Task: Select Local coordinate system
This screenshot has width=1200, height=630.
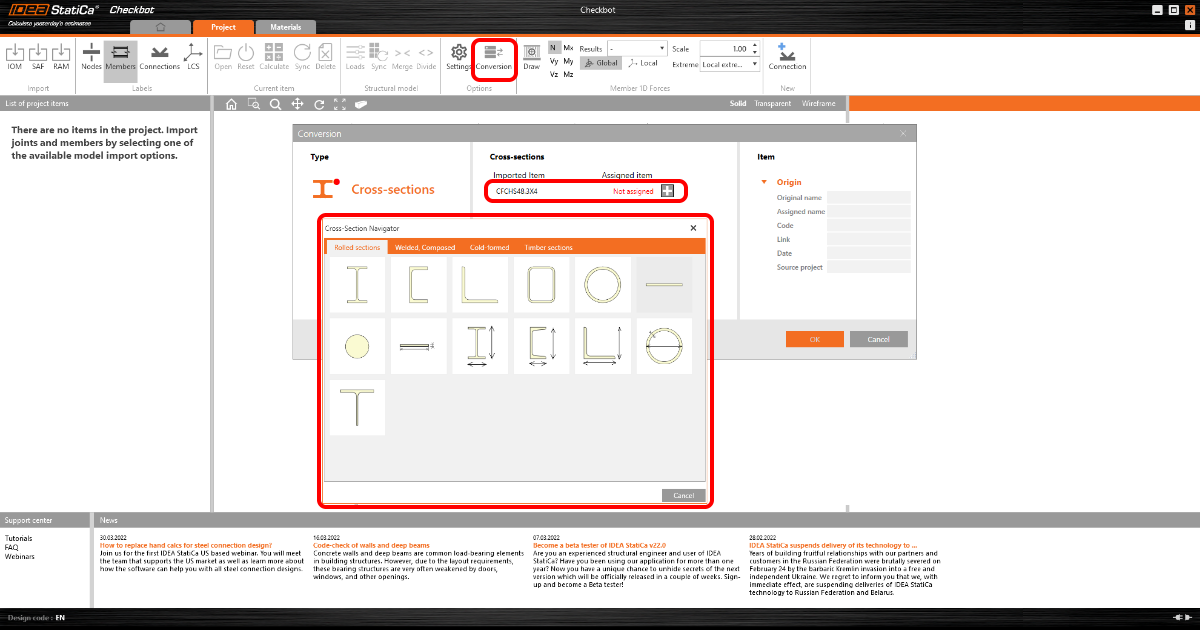Action: tap(643, 62)
